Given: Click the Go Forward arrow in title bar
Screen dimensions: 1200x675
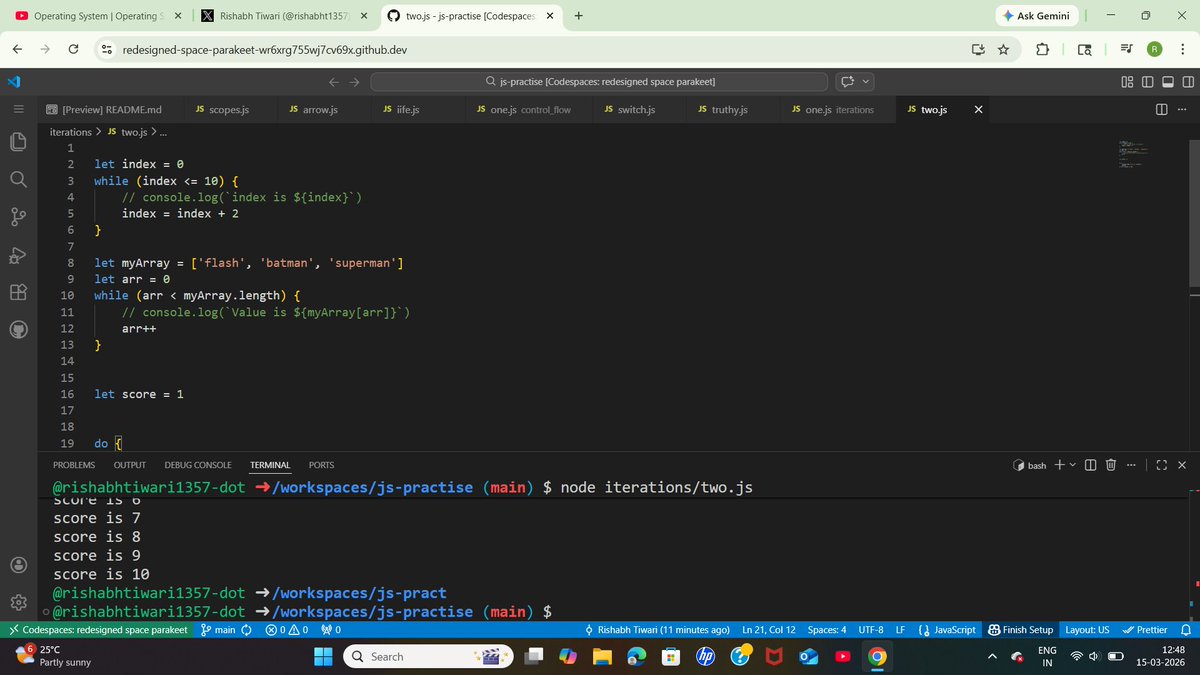Looking at the screenshot, I should [x=353, y=82].
